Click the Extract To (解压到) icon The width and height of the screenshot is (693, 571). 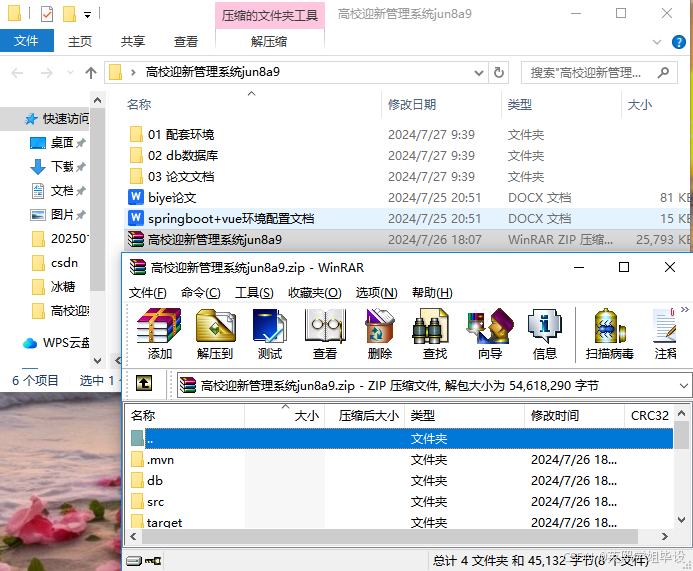(215, 334)
